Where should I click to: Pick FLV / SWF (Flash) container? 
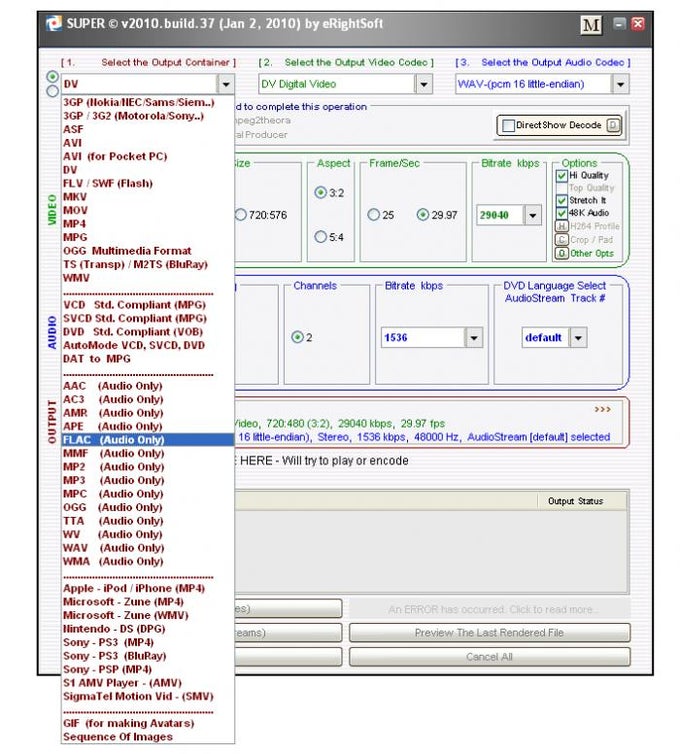coord(148,183)
